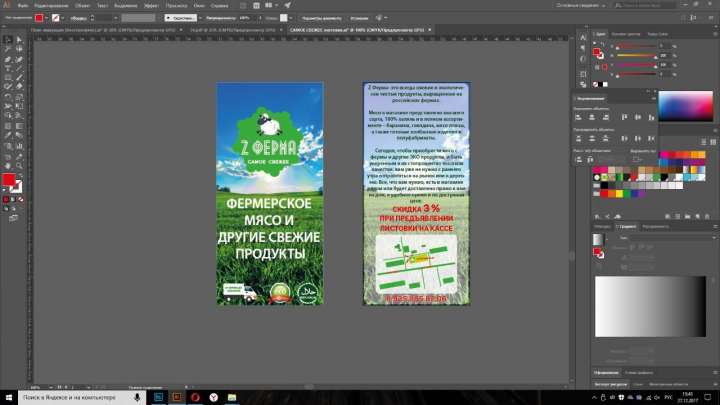The width and height of the screenshot is (720, 405).
Task: Click horizontal distribute center icon in Align panel
Action: click(638, 138)
